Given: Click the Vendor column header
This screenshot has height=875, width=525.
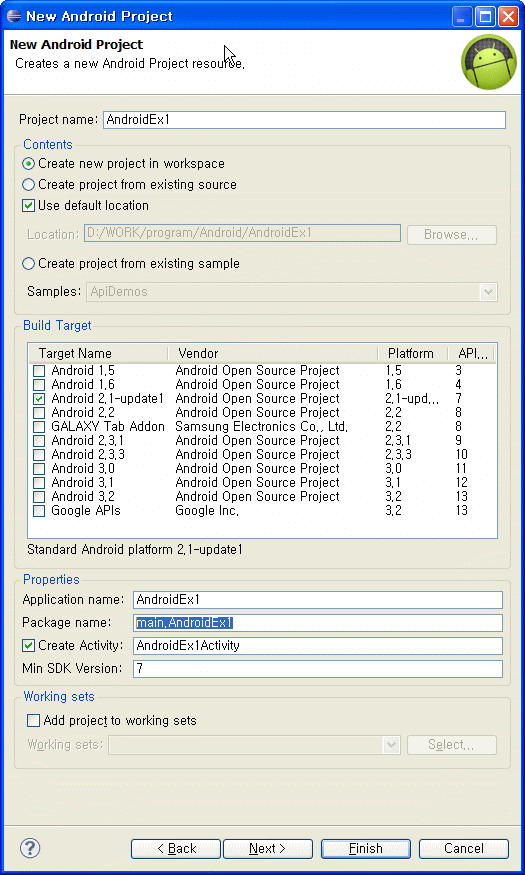Looking at the screenshot, I should point(273,353).
